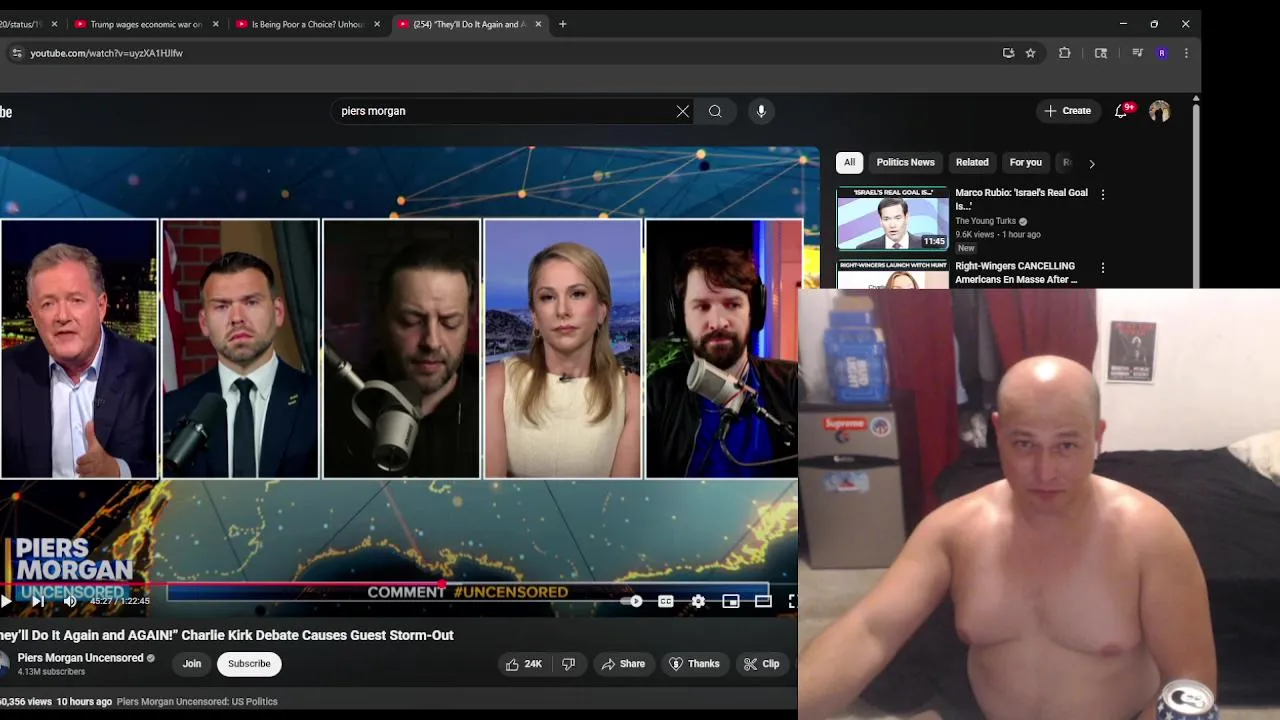Open Marco Rubio video thumbnail

(x=892, y=218)
